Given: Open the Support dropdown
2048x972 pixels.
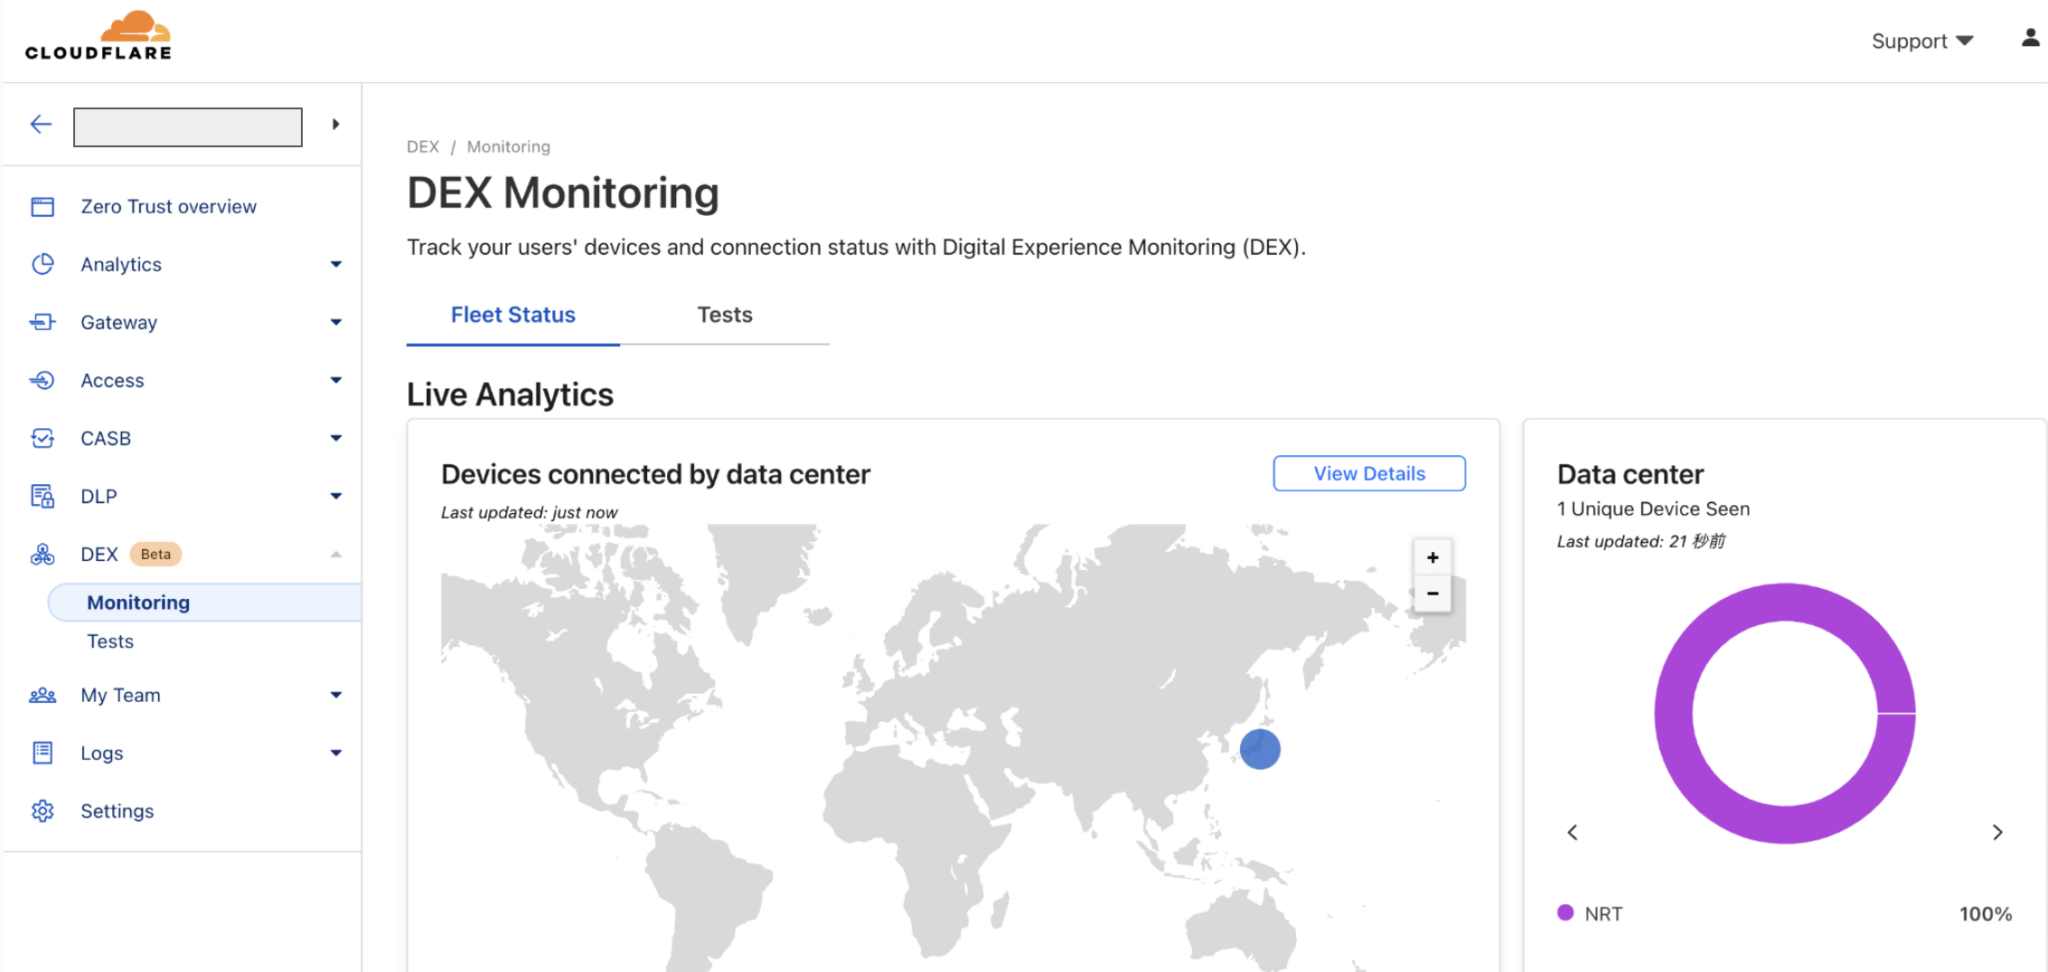Looking at the screenshot, I should pos(1920,41).
